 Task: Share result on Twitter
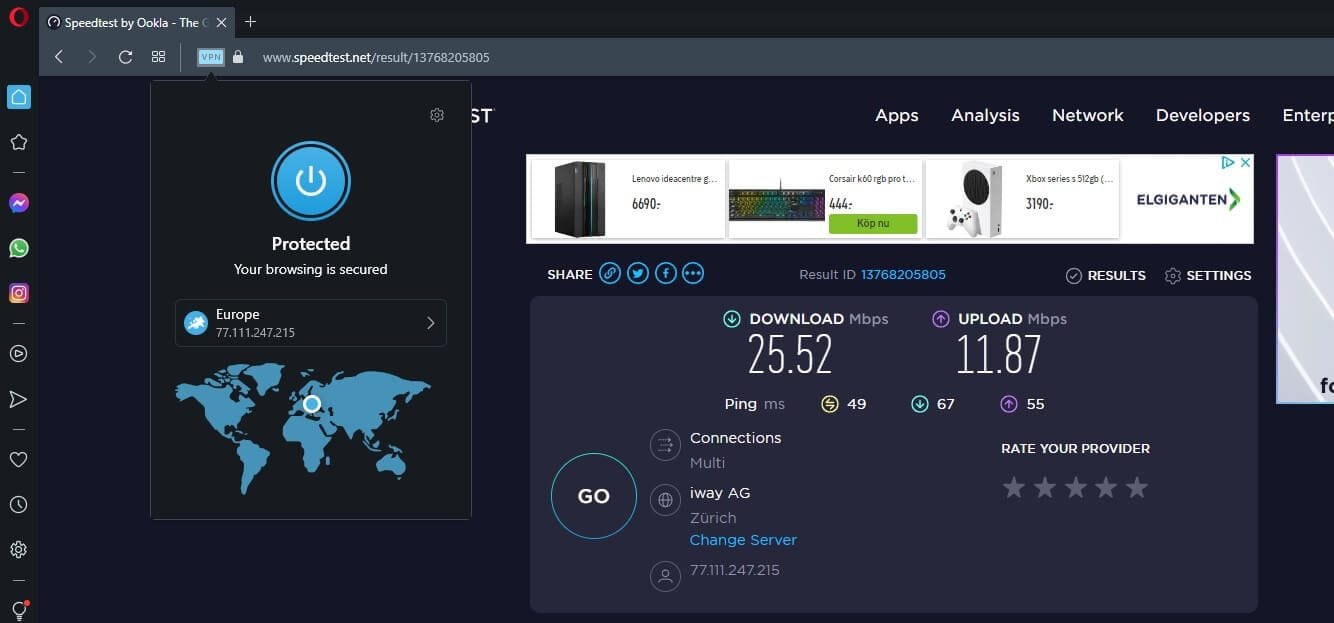tap(638, 274)
